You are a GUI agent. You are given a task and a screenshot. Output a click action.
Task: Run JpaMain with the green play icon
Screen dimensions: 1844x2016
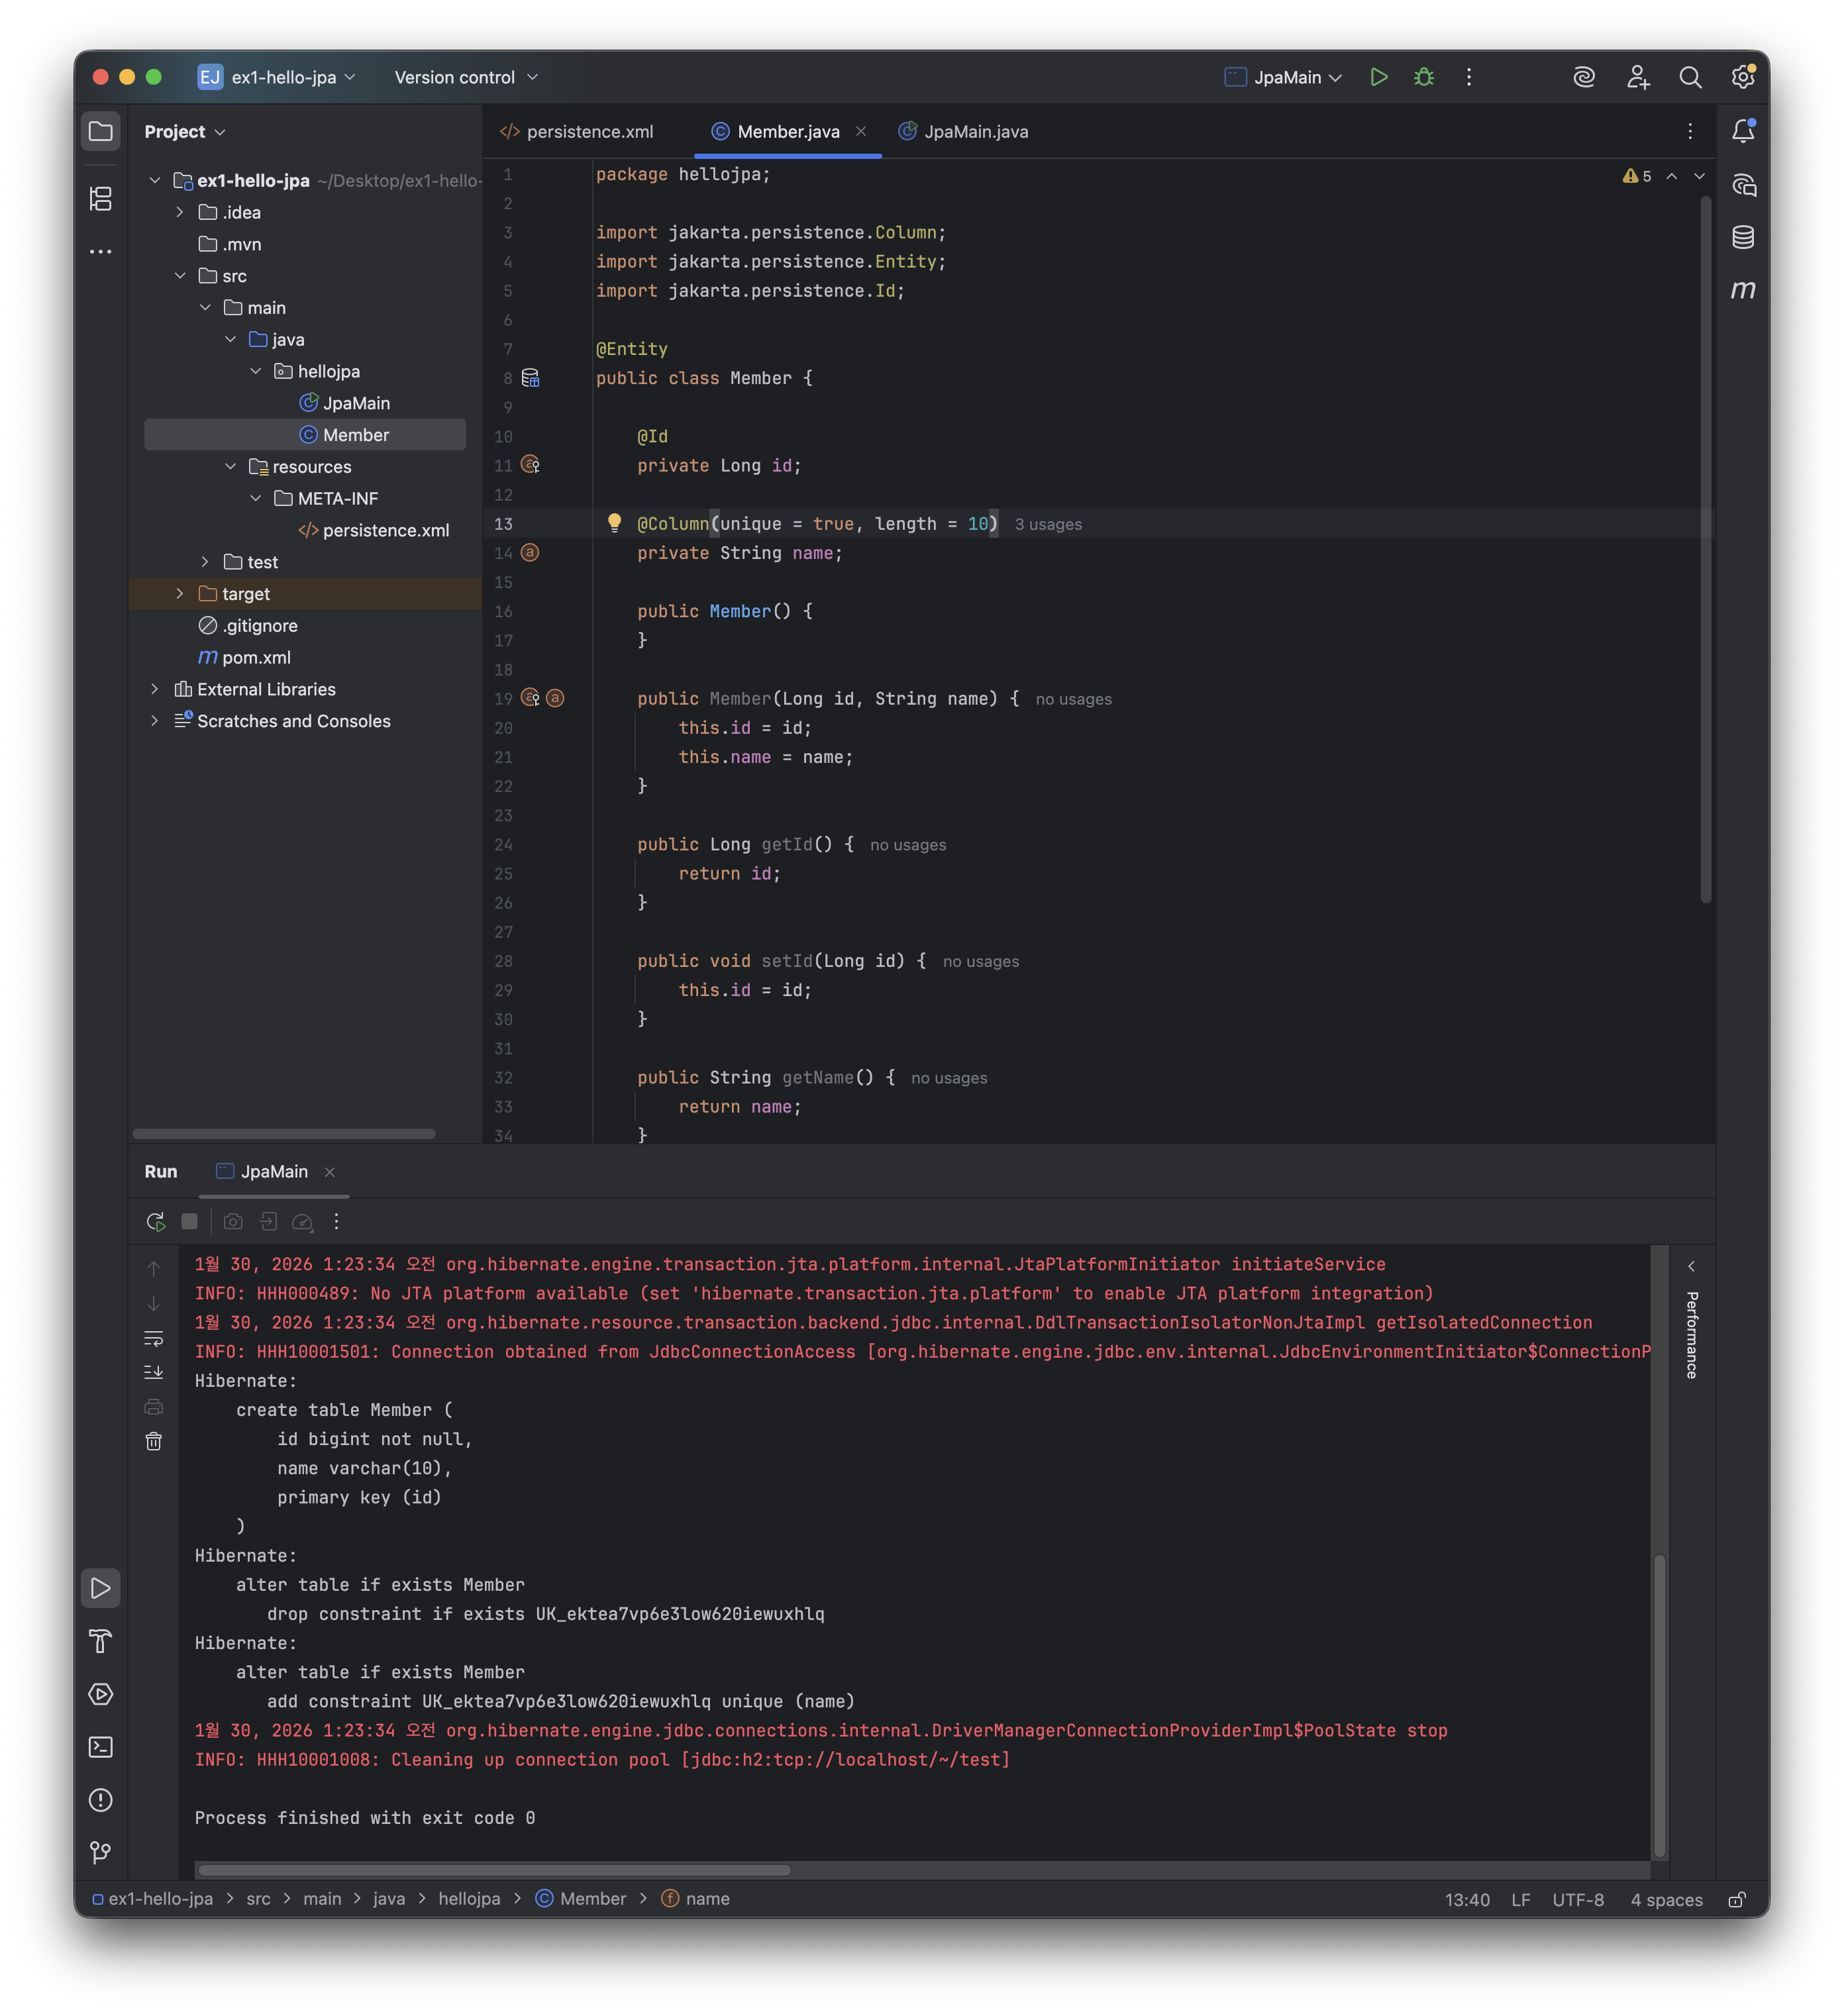coord(1379,77)
